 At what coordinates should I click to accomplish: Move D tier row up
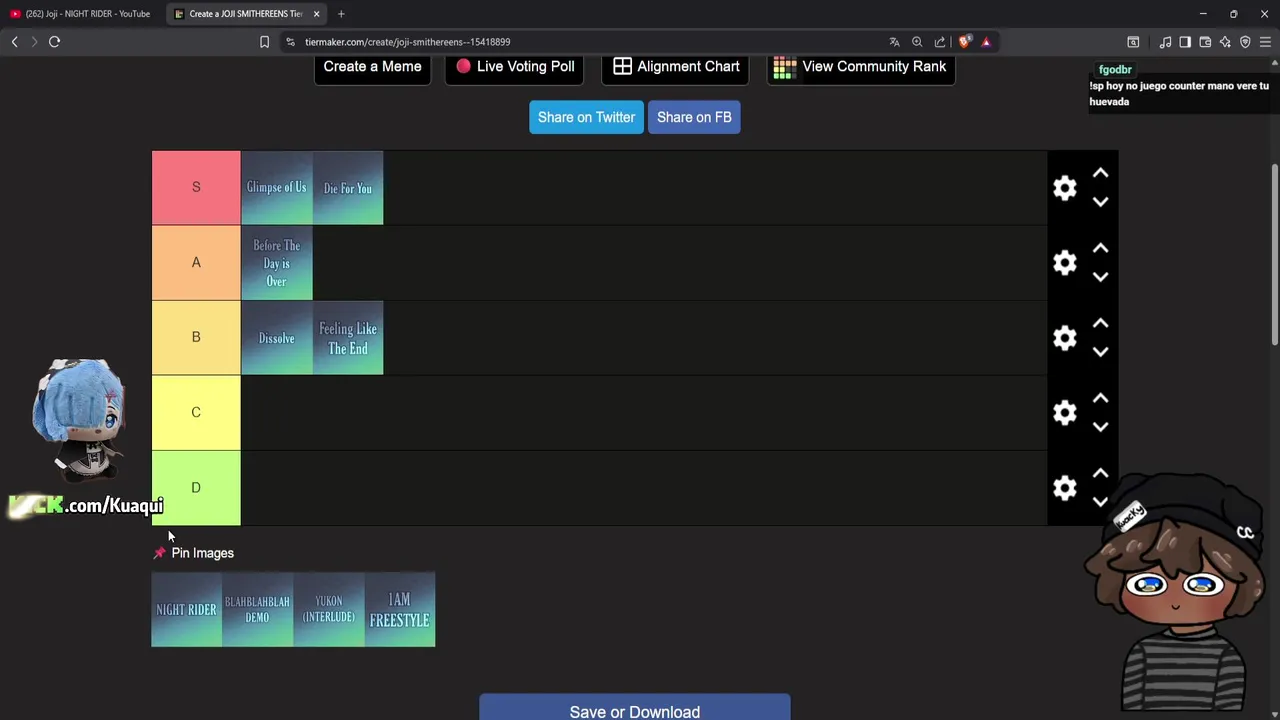coord(1100,473)
